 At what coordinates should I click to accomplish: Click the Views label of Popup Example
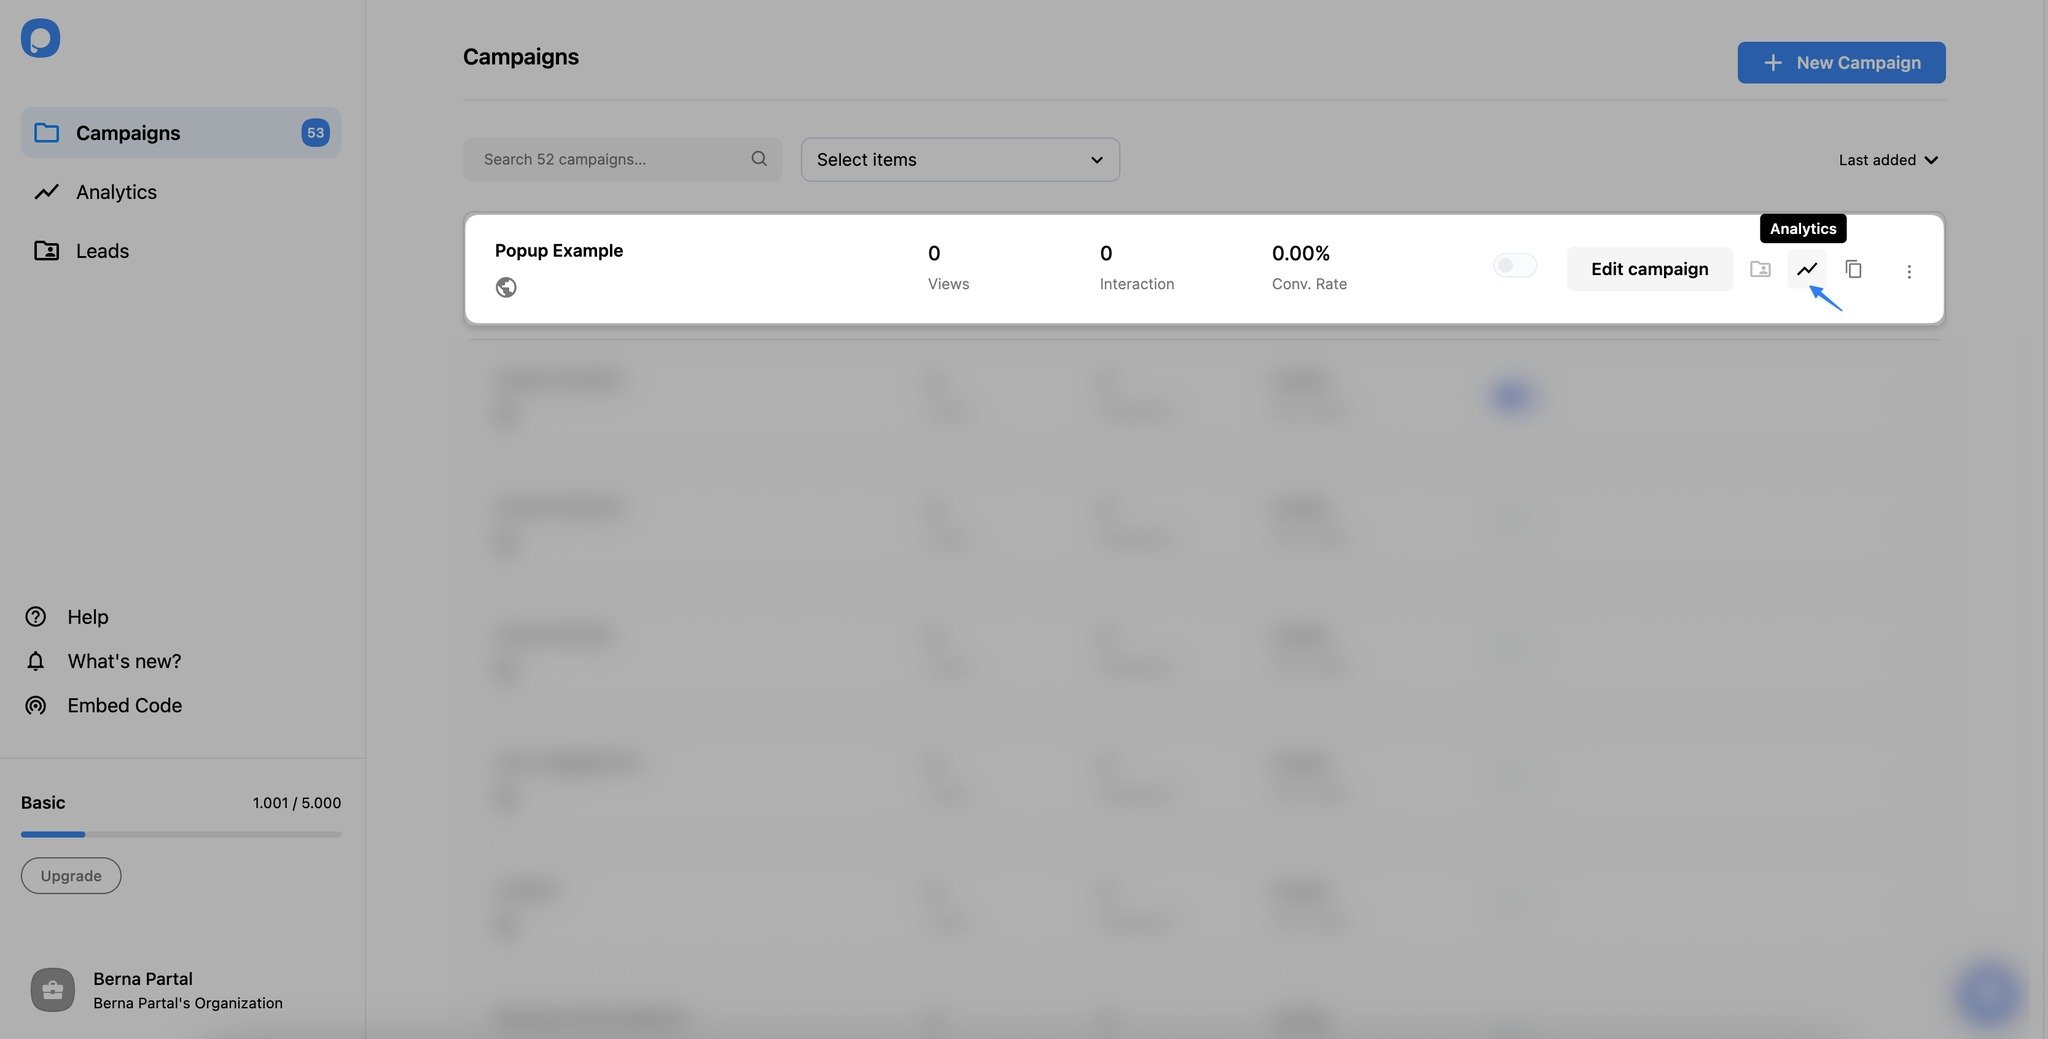click(948, 284)
